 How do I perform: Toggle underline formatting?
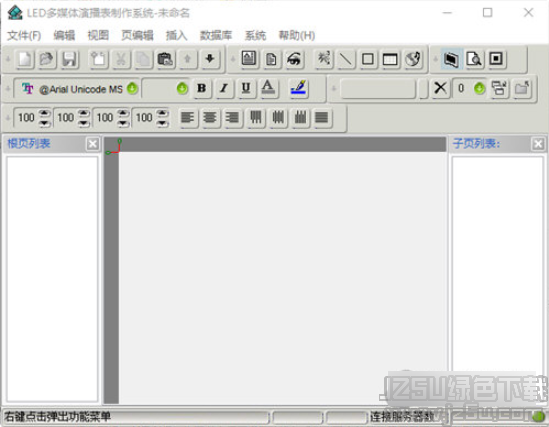[246, 88]
